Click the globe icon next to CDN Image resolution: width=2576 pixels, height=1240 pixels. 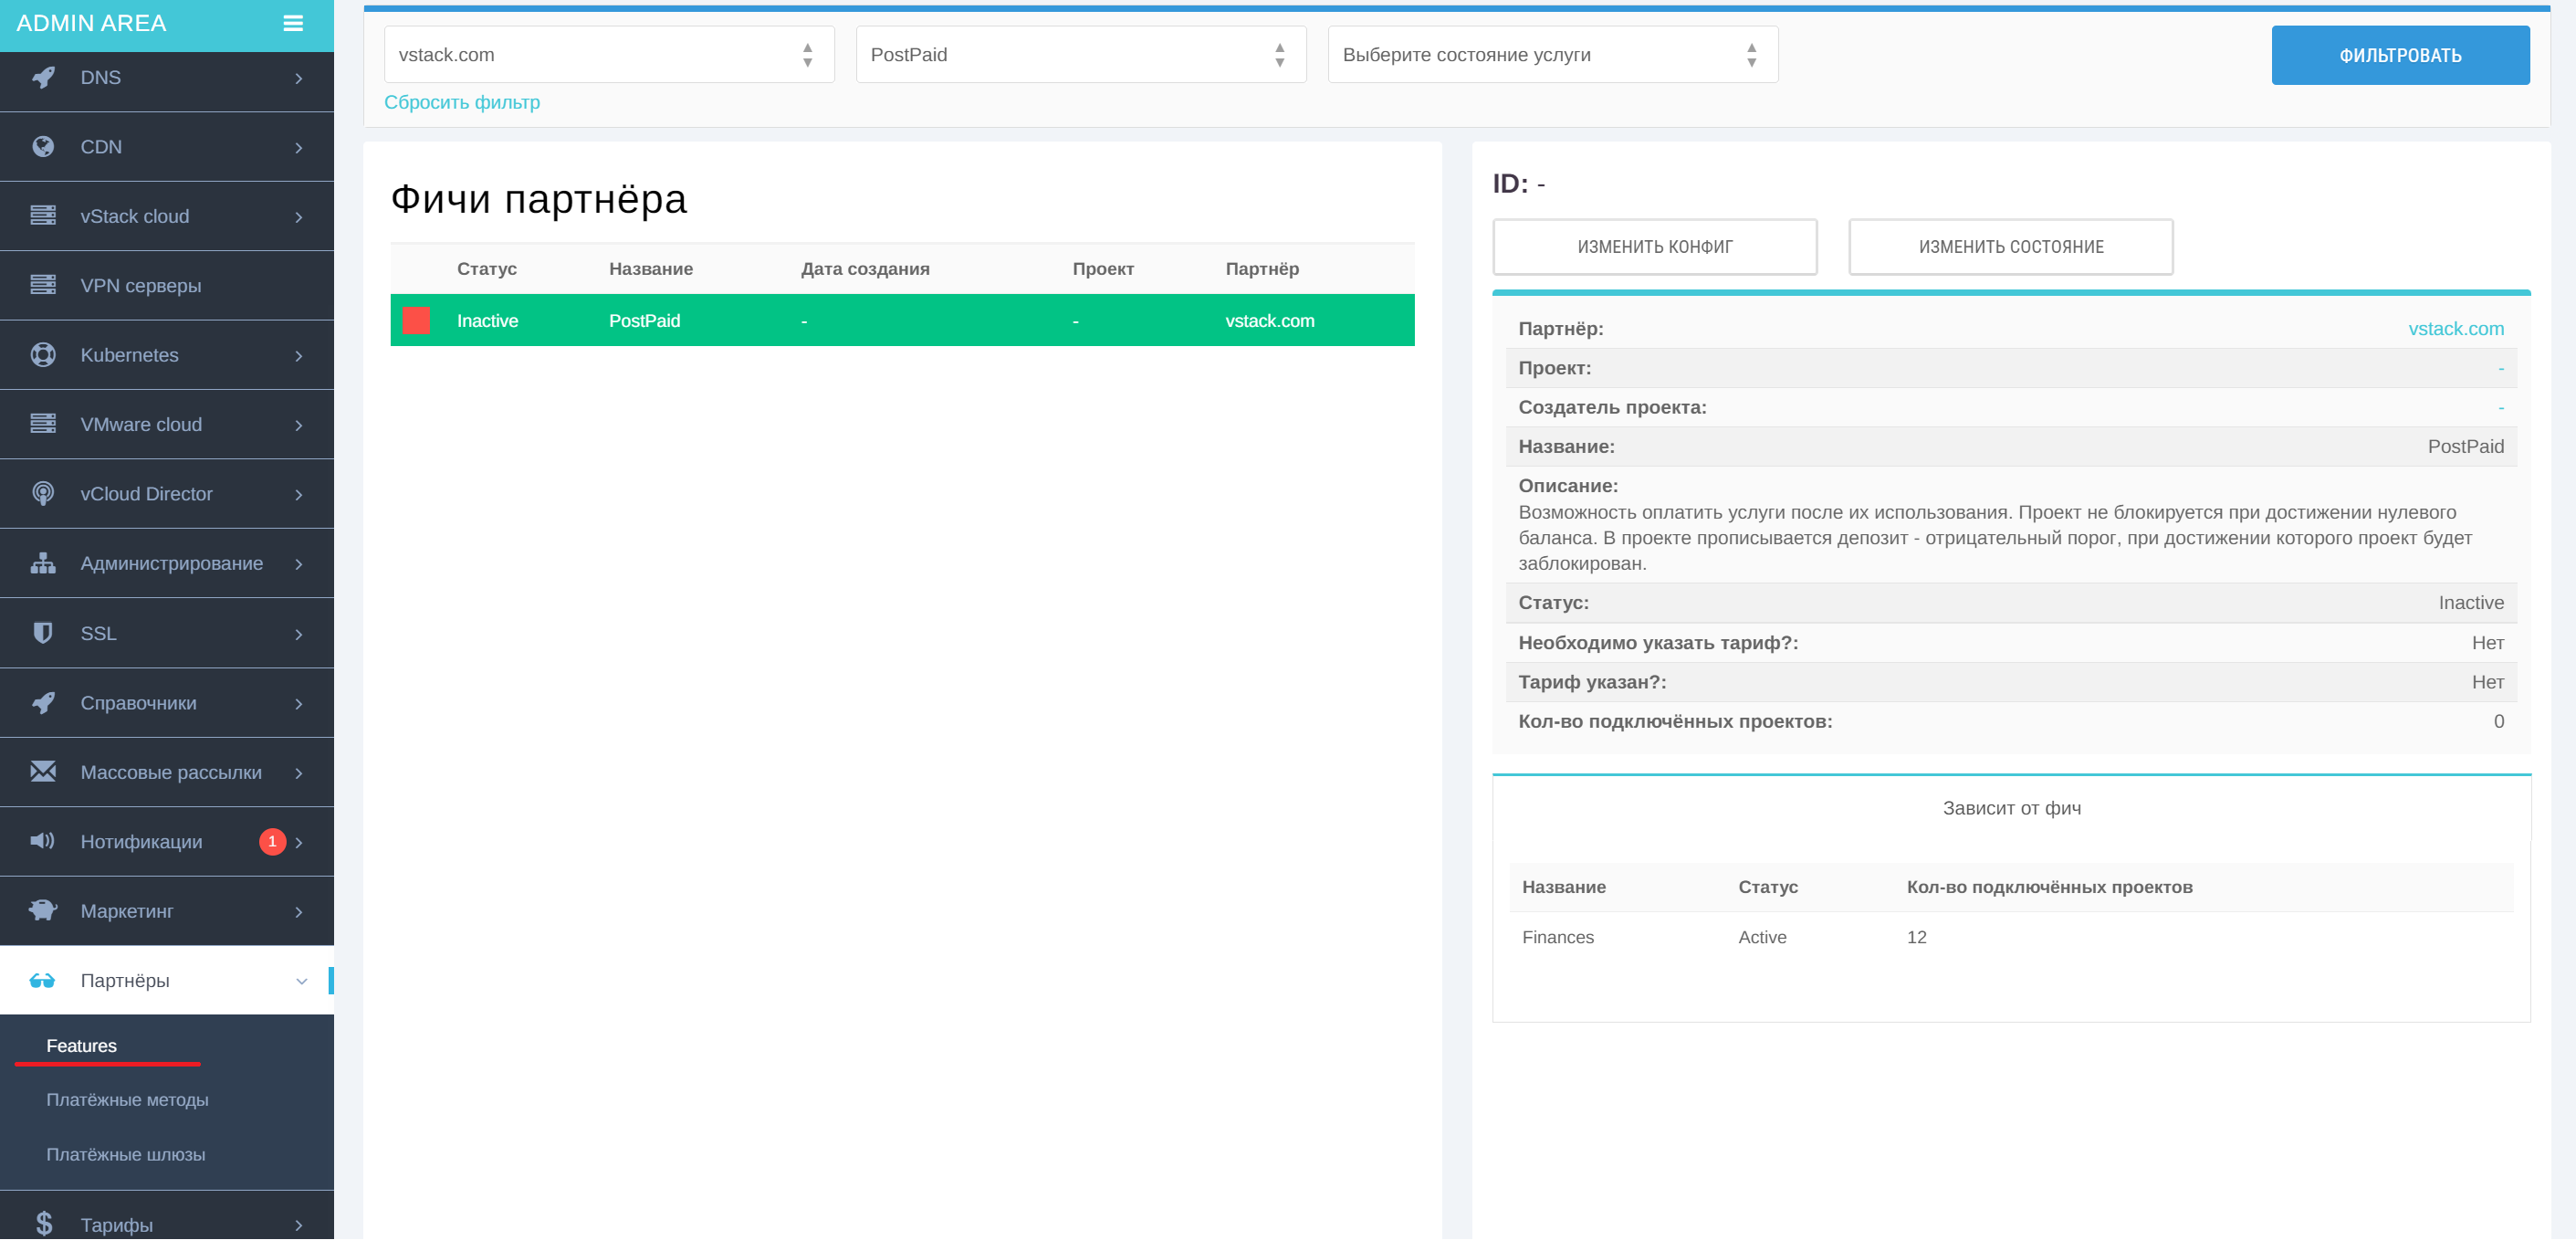pyautogui.click(x=43, y=147)
